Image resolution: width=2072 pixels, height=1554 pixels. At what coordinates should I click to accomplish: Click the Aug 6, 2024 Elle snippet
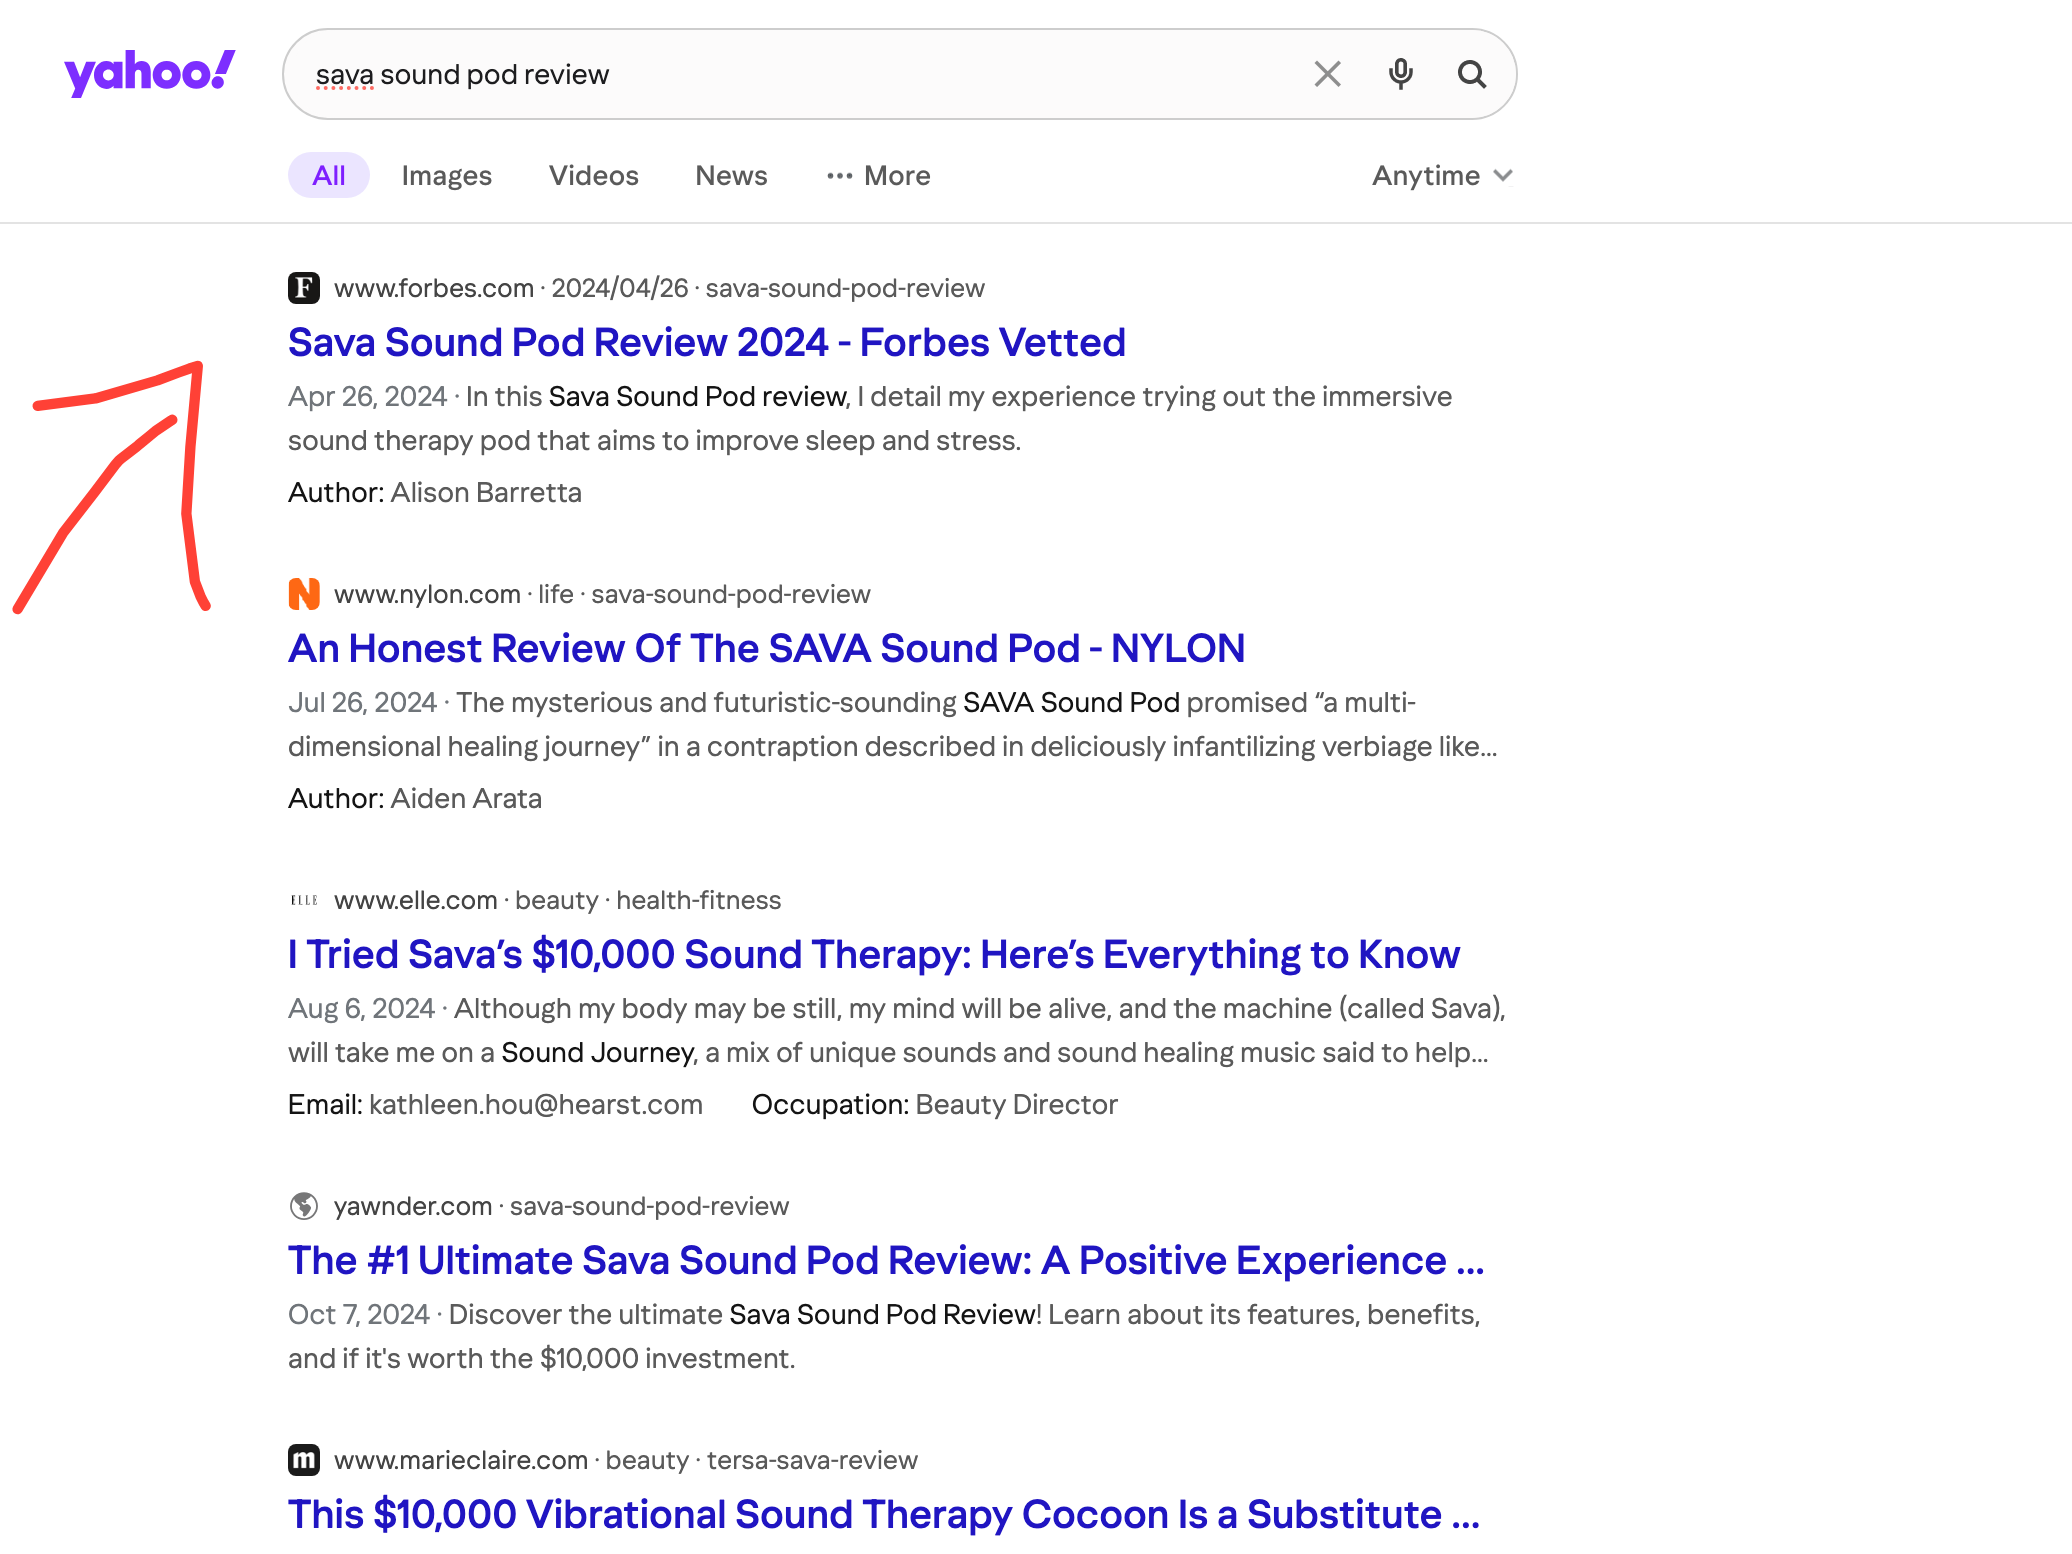click(x=897, y=1030)
